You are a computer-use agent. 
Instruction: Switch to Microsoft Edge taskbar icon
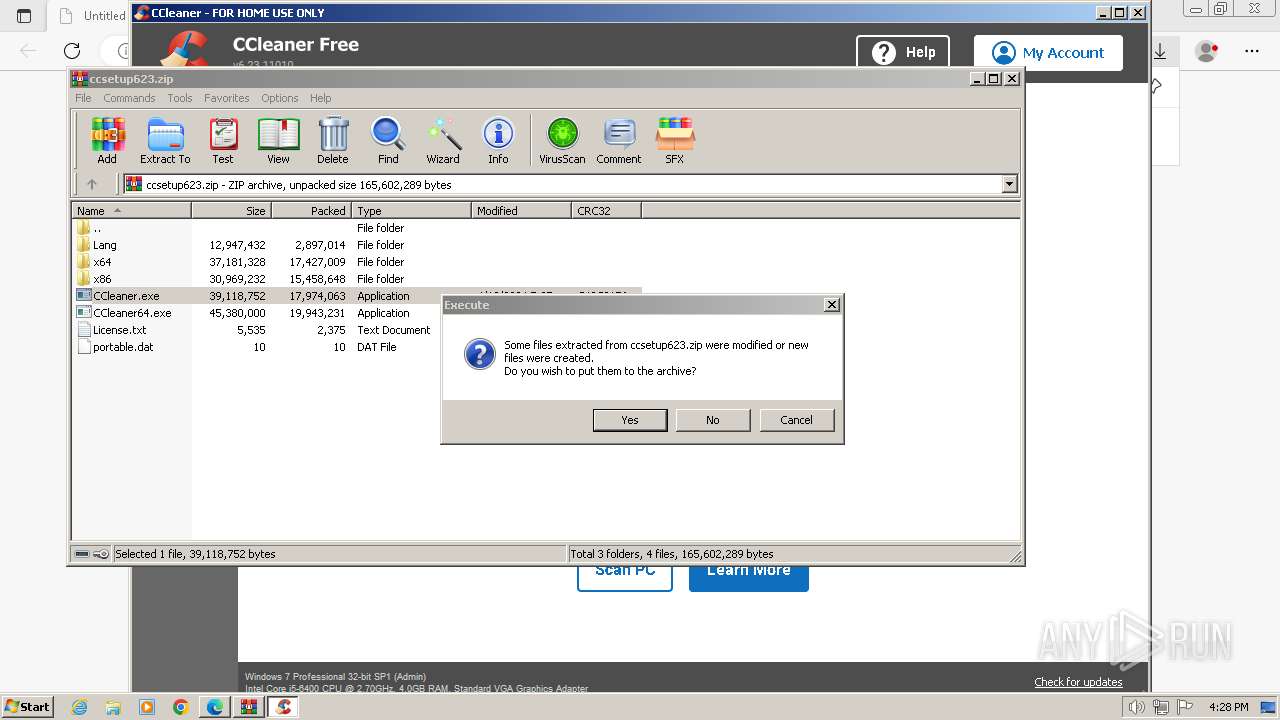(x=215, y=707)
